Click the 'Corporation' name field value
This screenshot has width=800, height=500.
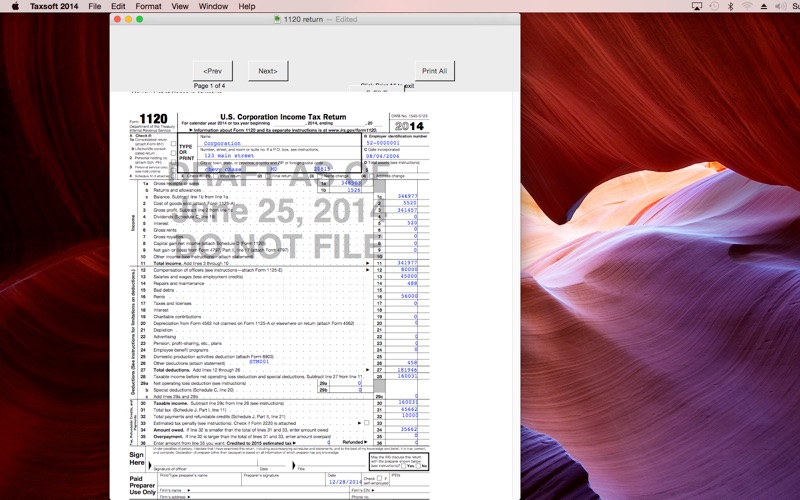222,143
